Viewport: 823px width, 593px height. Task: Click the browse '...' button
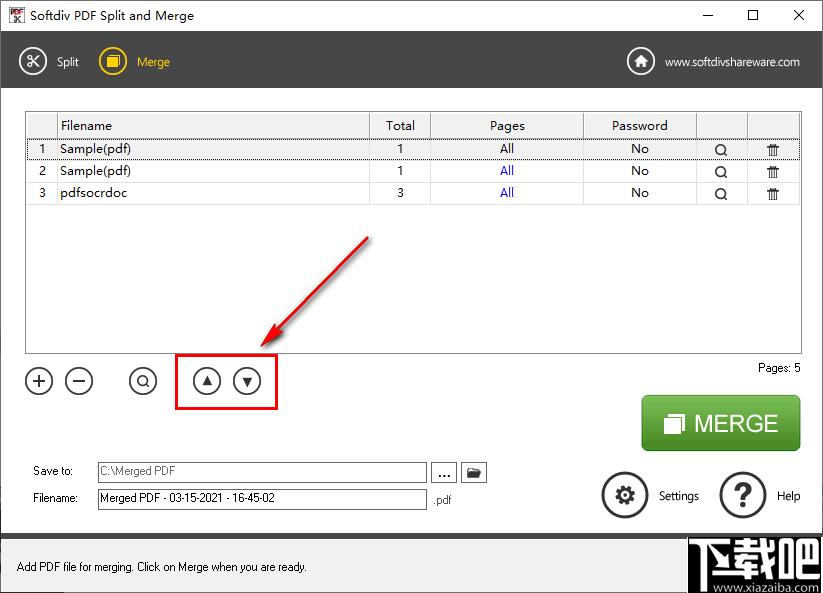(444, 472)
